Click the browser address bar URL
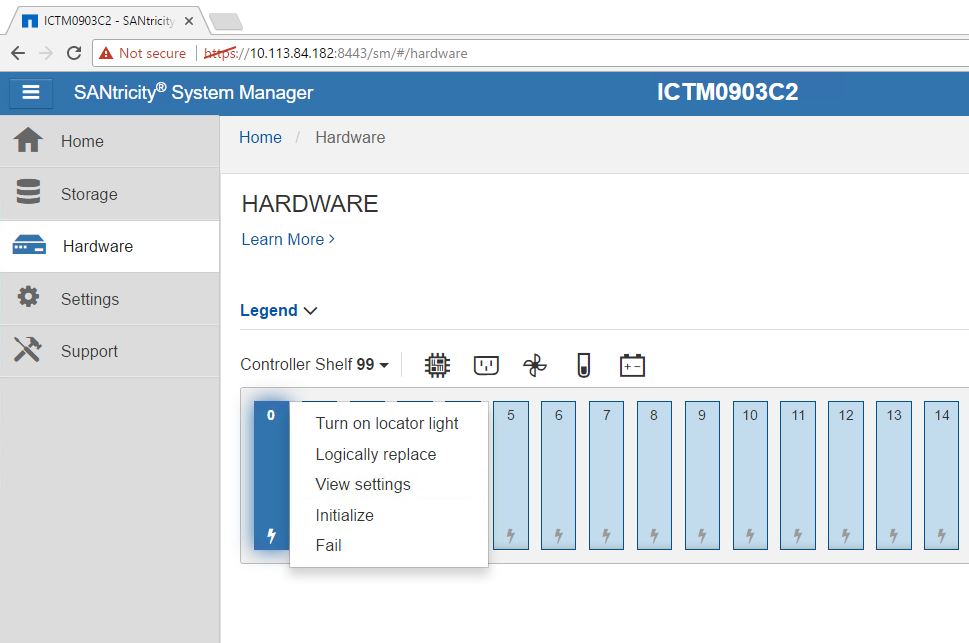 pos(336,53)
